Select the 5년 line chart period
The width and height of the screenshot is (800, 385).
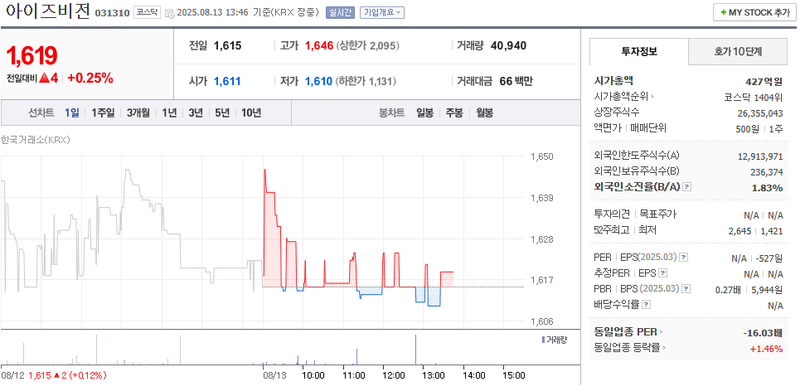point(222,113)
